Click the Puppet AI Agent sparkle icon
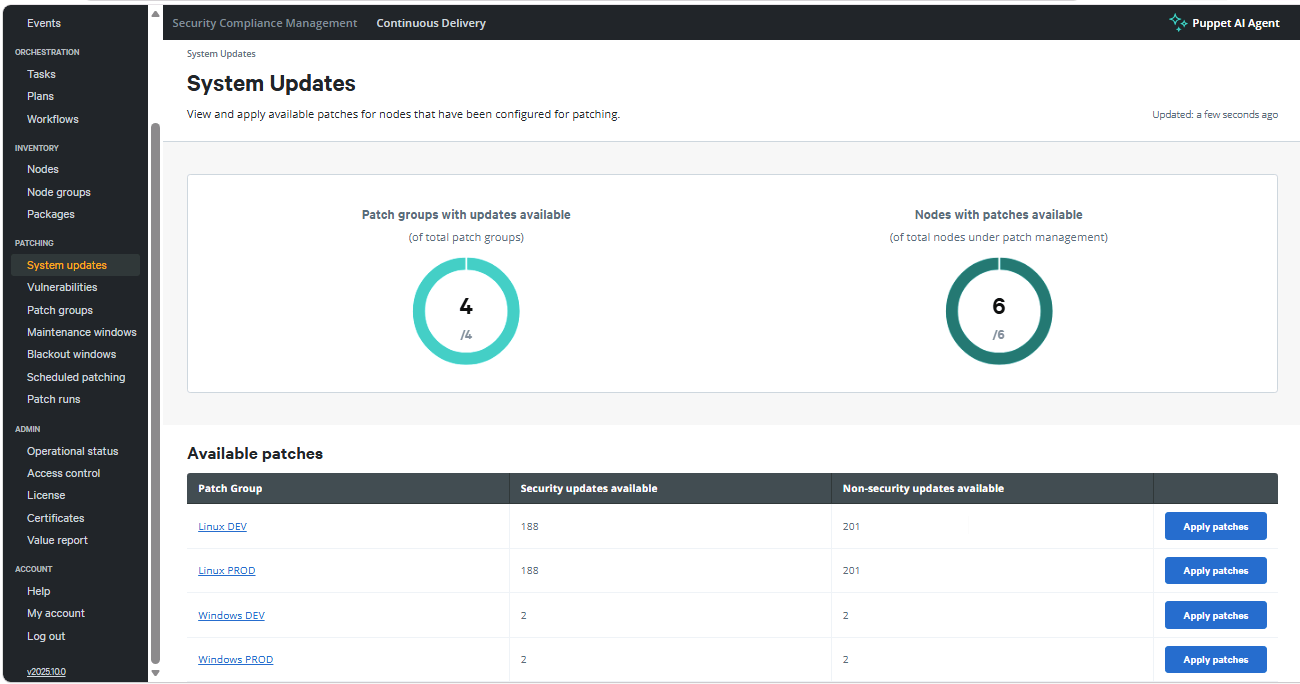1300x684 pixels. [1178, 22]
